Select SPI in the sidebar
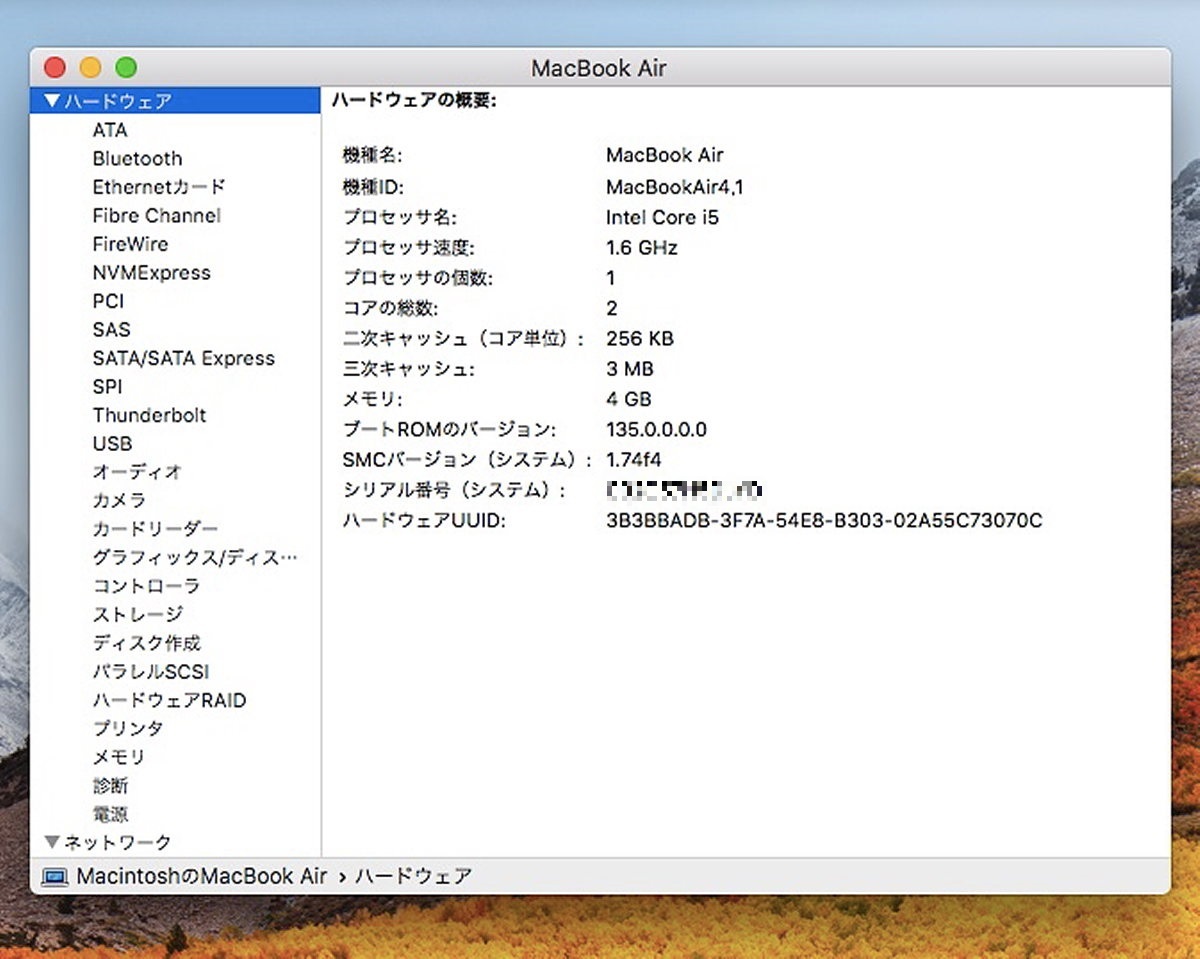Viewport: 1200px width, 959px height. pos(107,386)
